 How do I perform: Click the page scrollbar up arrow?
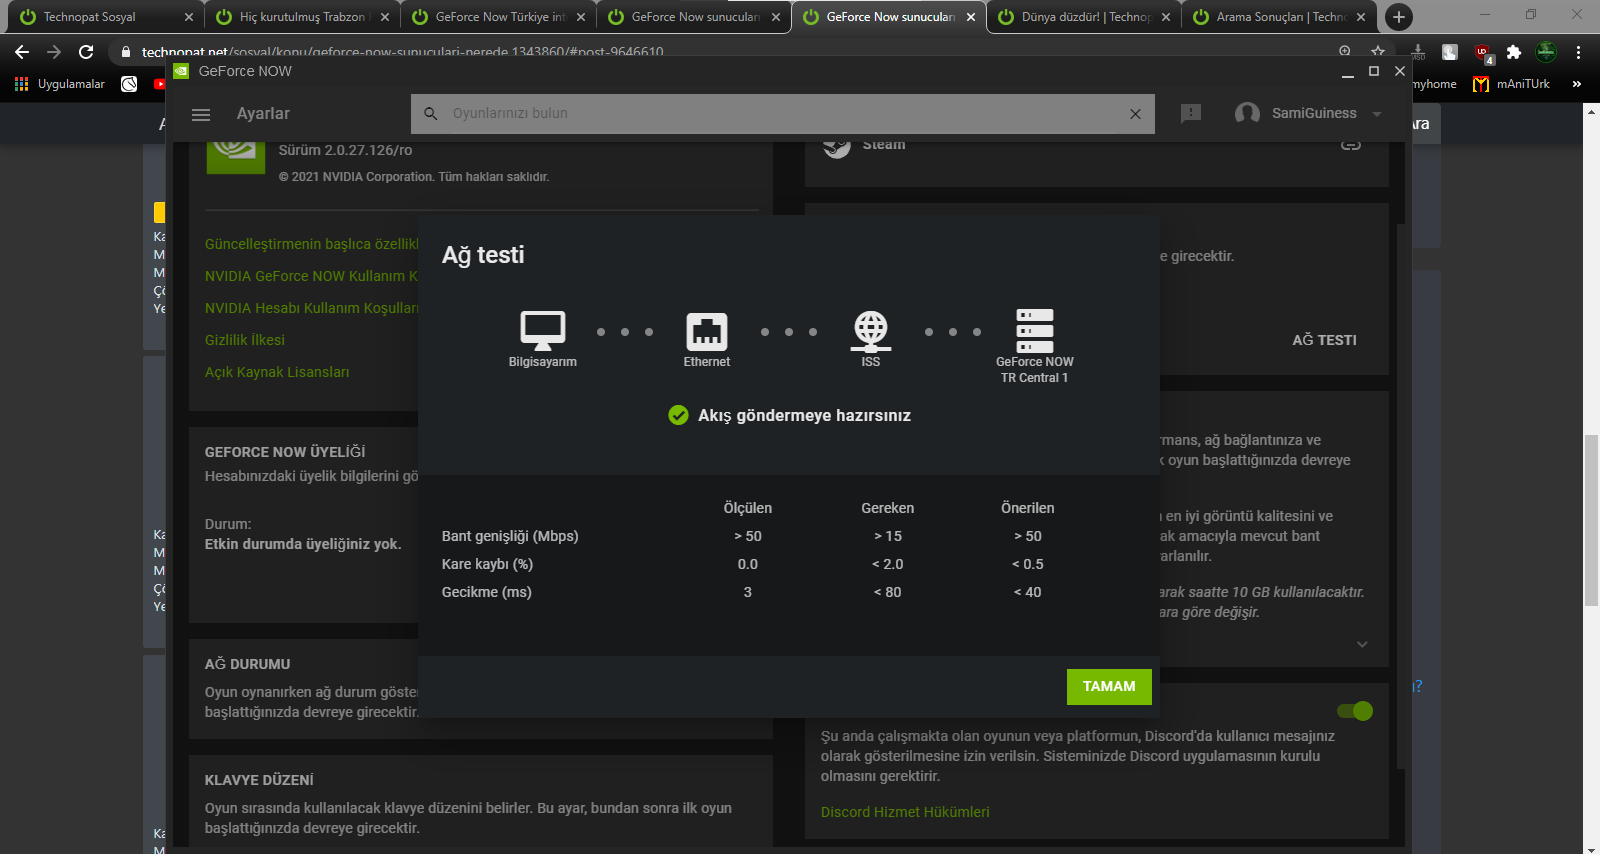(1591, 110)
